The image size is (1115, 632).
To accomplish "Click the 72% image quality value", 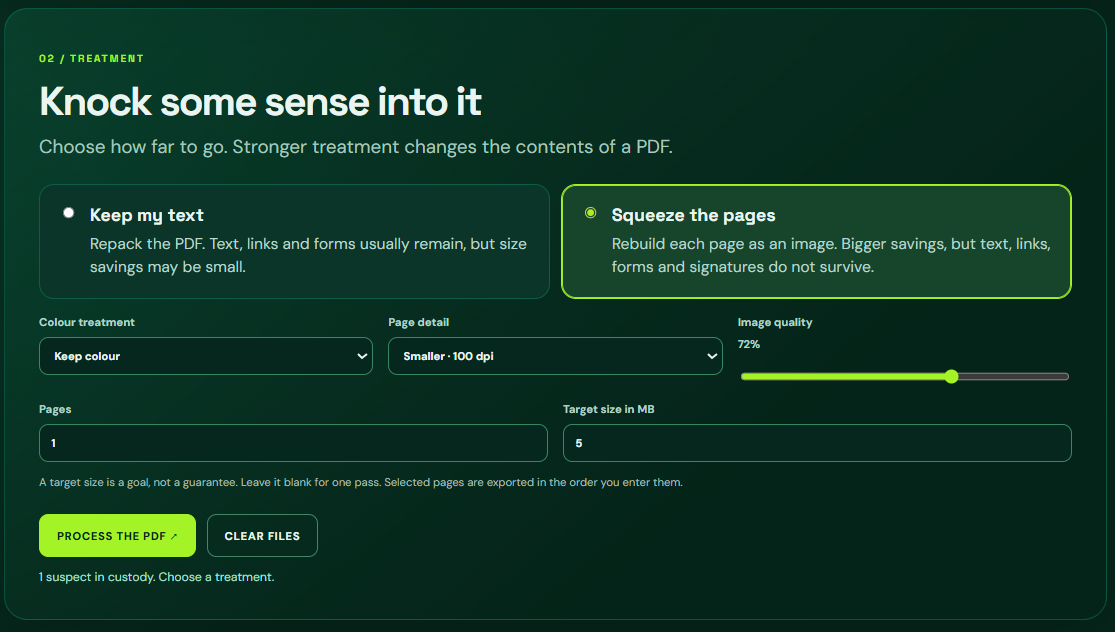I will point(749,344).
